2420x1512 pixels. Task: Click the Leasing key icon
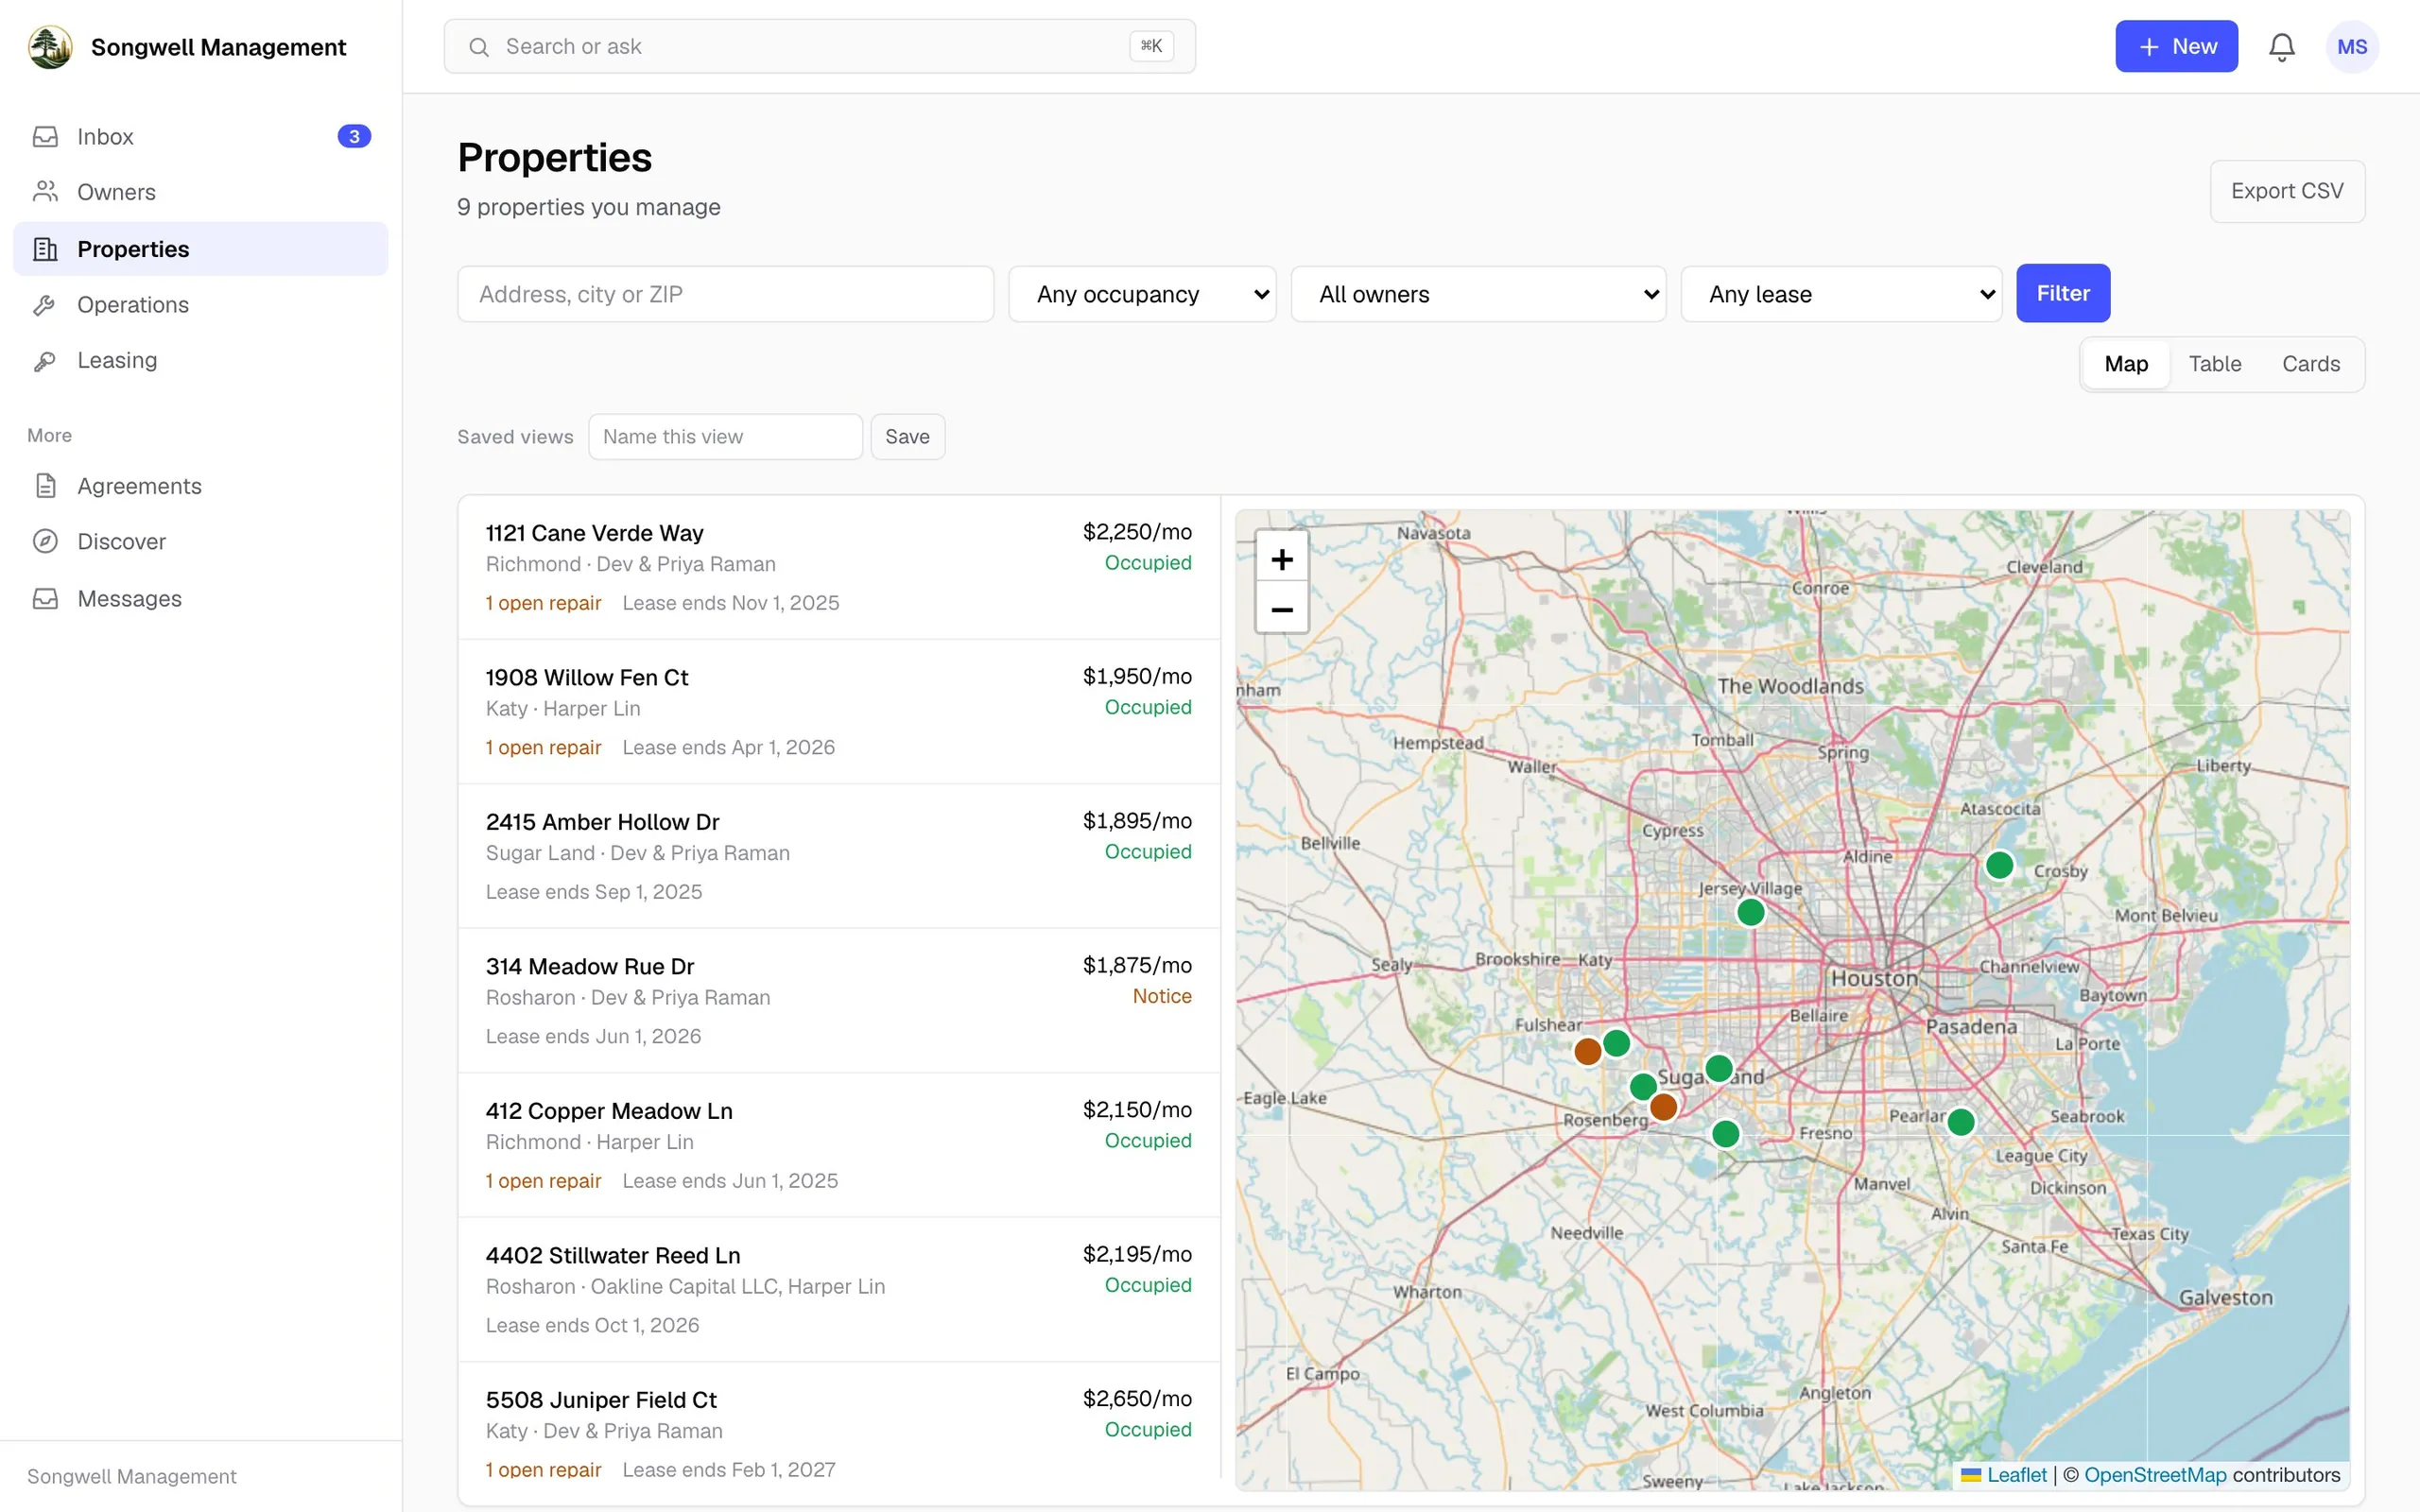point(46,361)
